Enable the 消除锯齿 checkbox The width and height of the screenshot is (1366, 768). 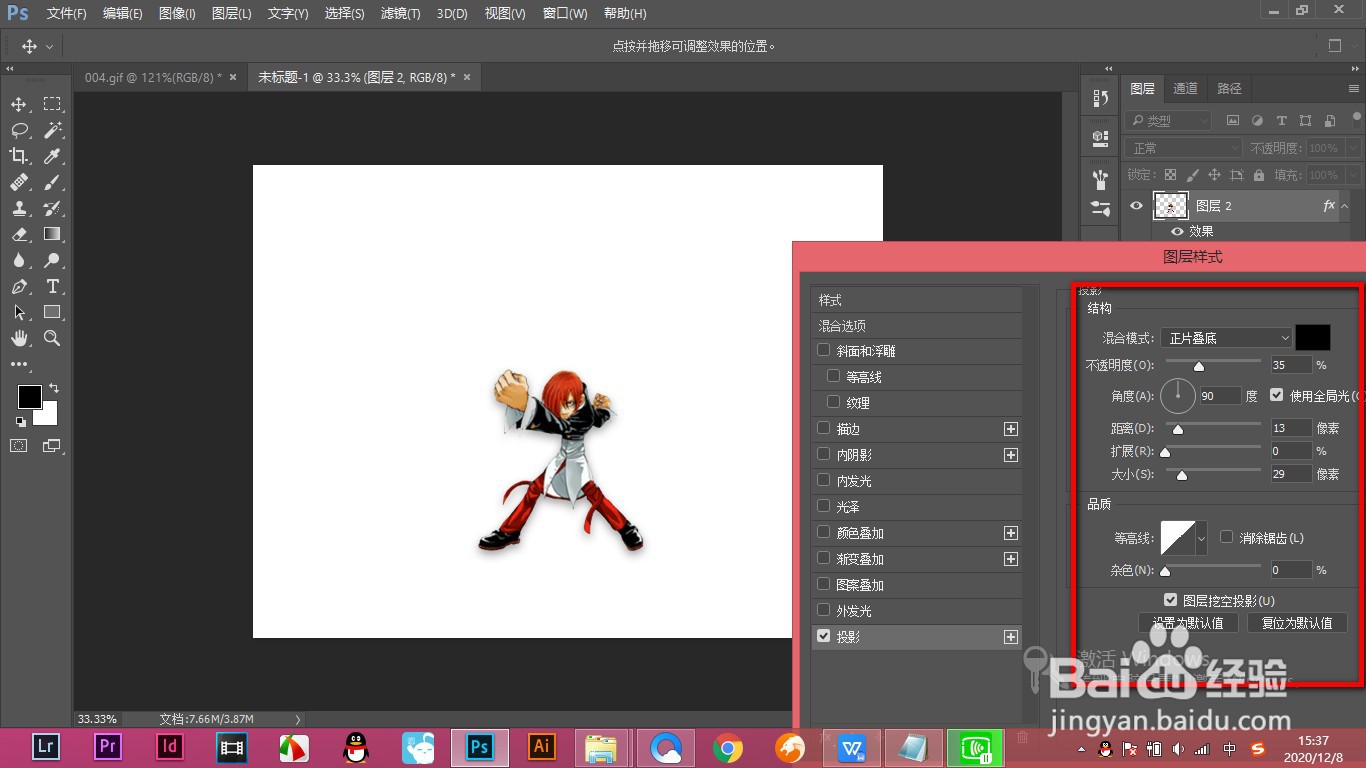(1227, 537)
